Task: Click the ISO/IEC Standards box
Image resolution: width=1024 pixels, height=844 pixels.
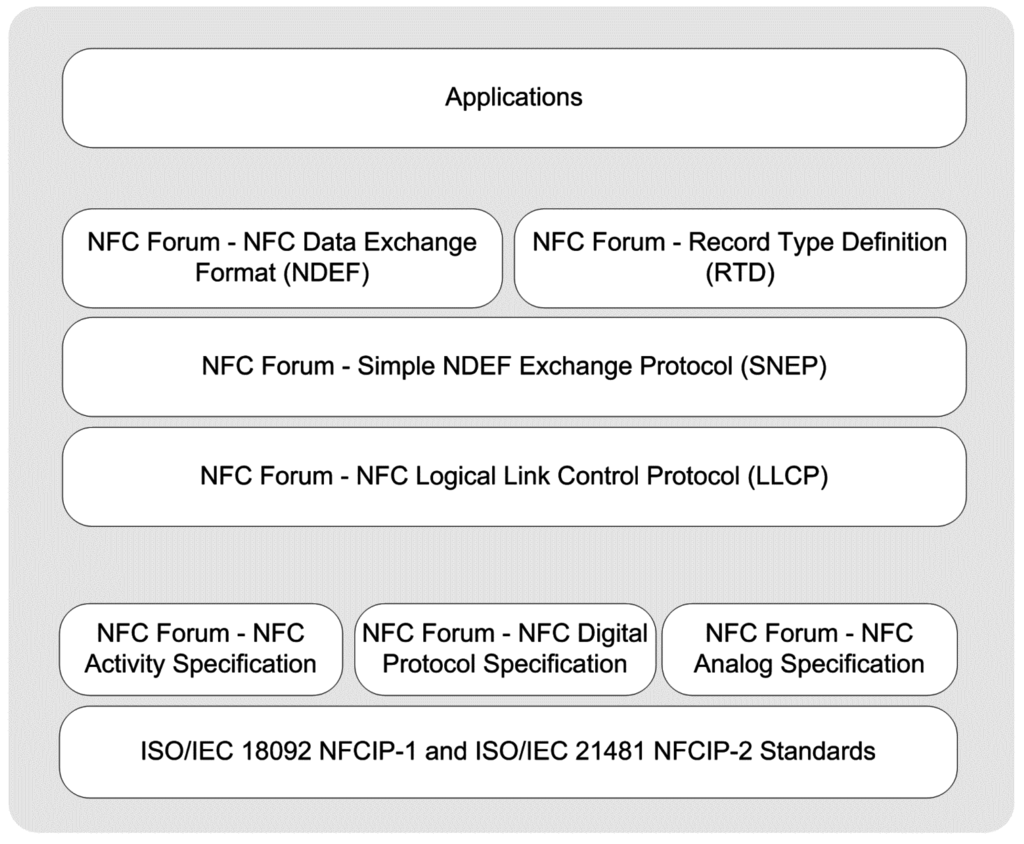Action: (x=508, y=751)
